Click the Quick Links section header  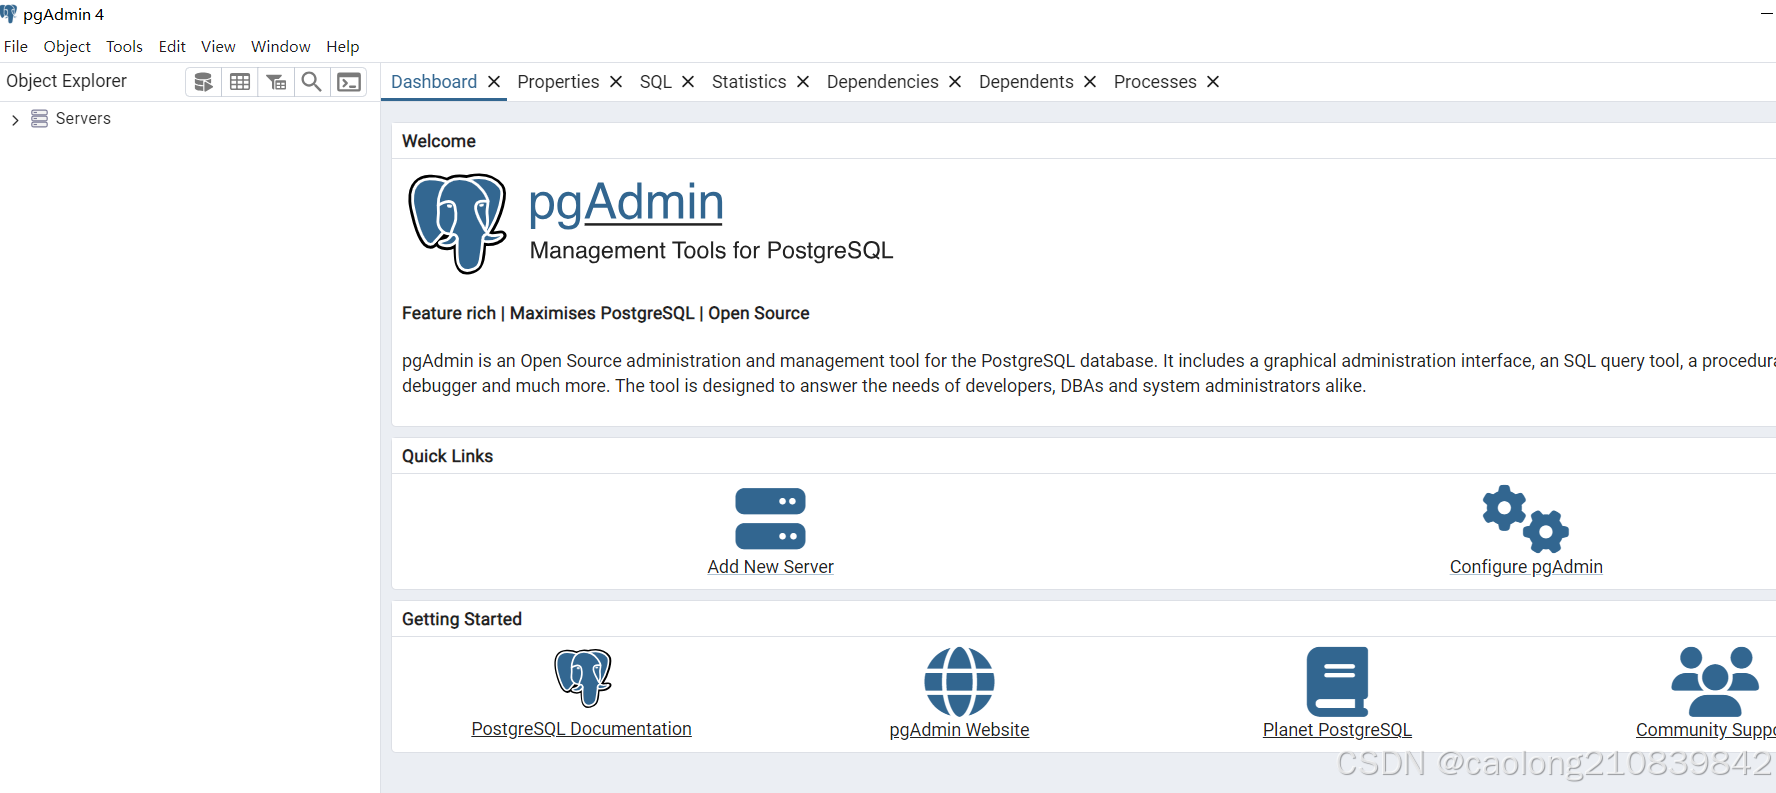(x=447, y=456)
